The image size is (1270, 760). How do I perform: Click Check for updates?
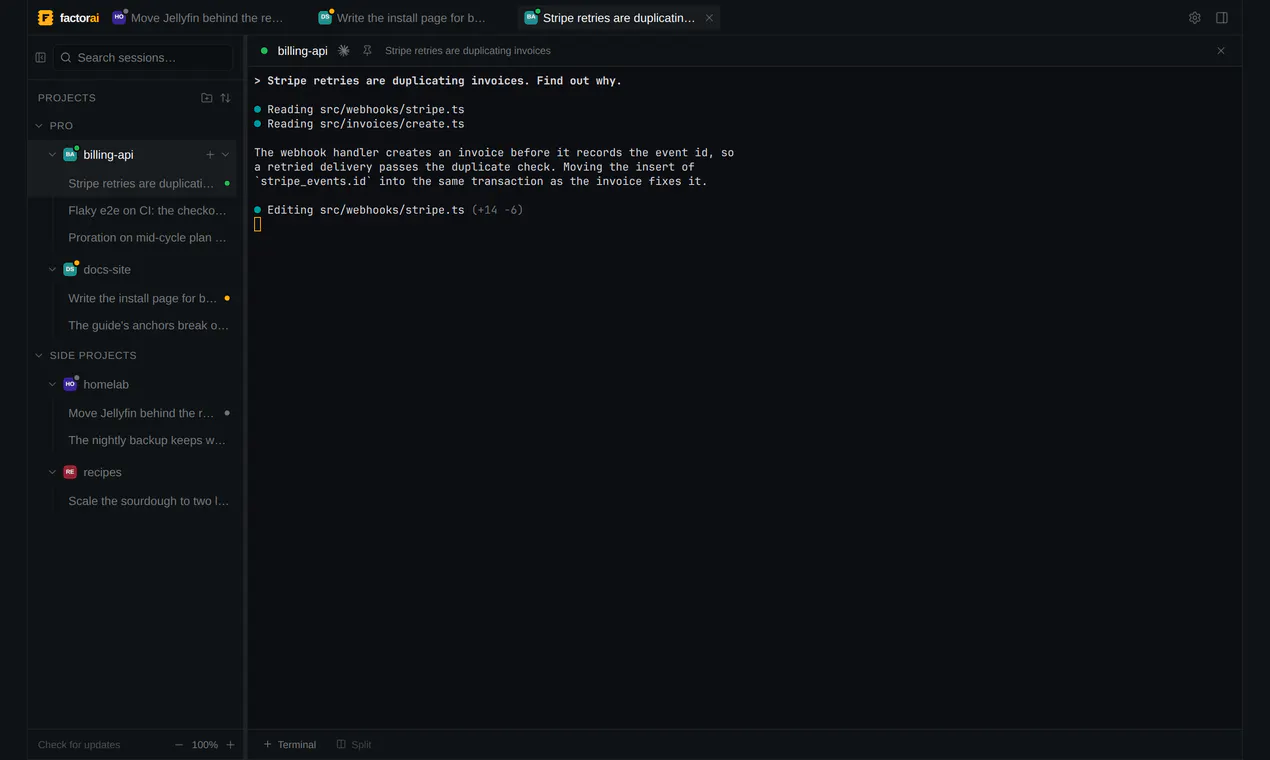coord(79,745)
